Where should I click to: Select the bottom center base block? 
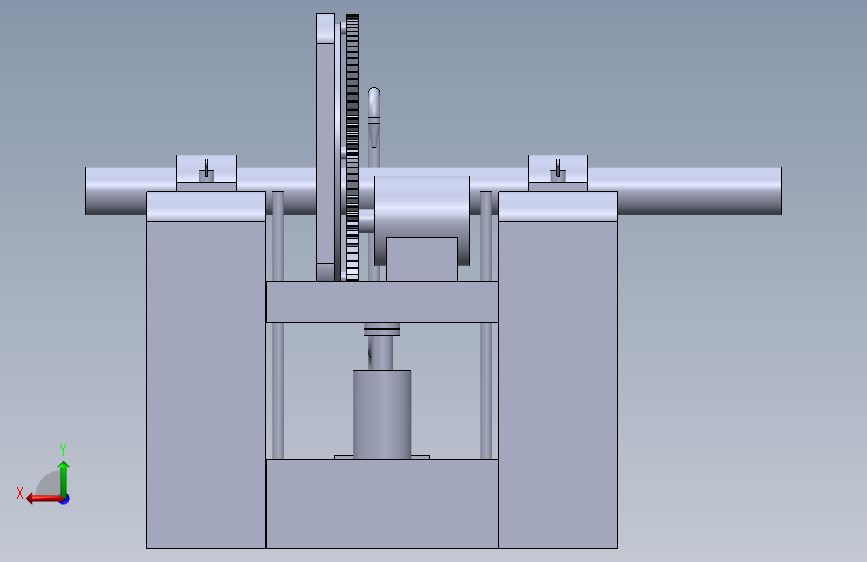click(382, 503)
